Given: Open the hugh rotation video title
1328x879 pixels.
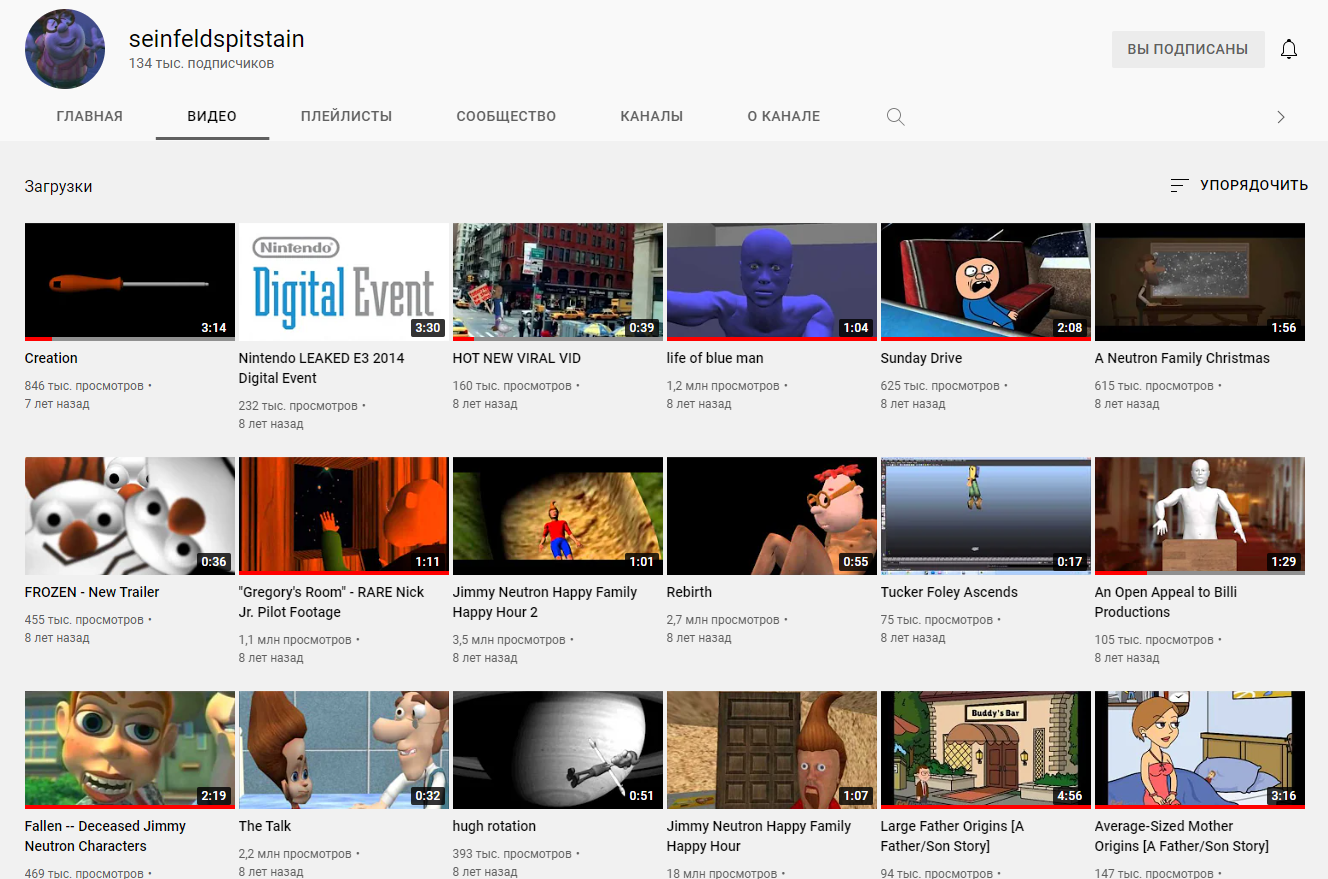Looking at the screenshot, I should pos(494,826).
